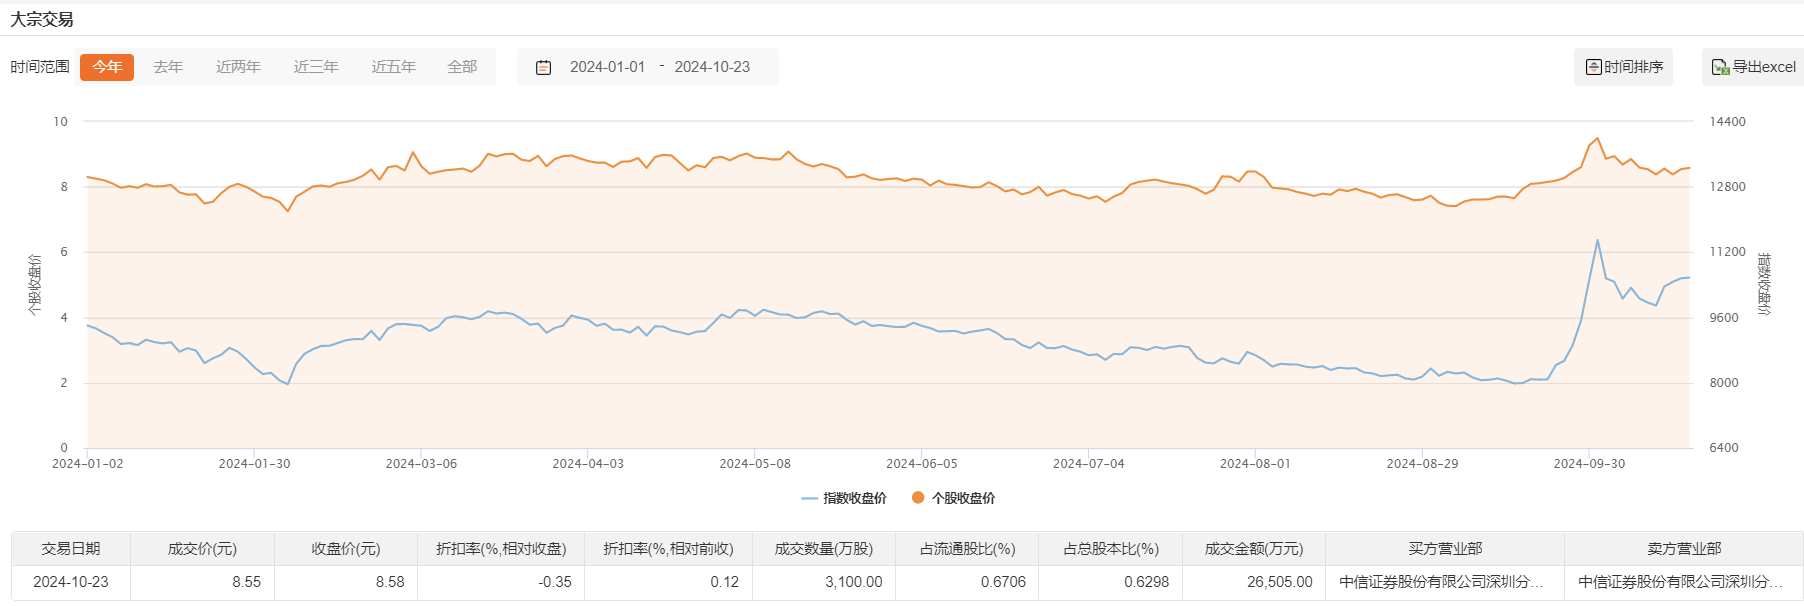
Task: Click the 卖方营业部 cell in the 2024-10-23 row
Action: point(1680,582)
